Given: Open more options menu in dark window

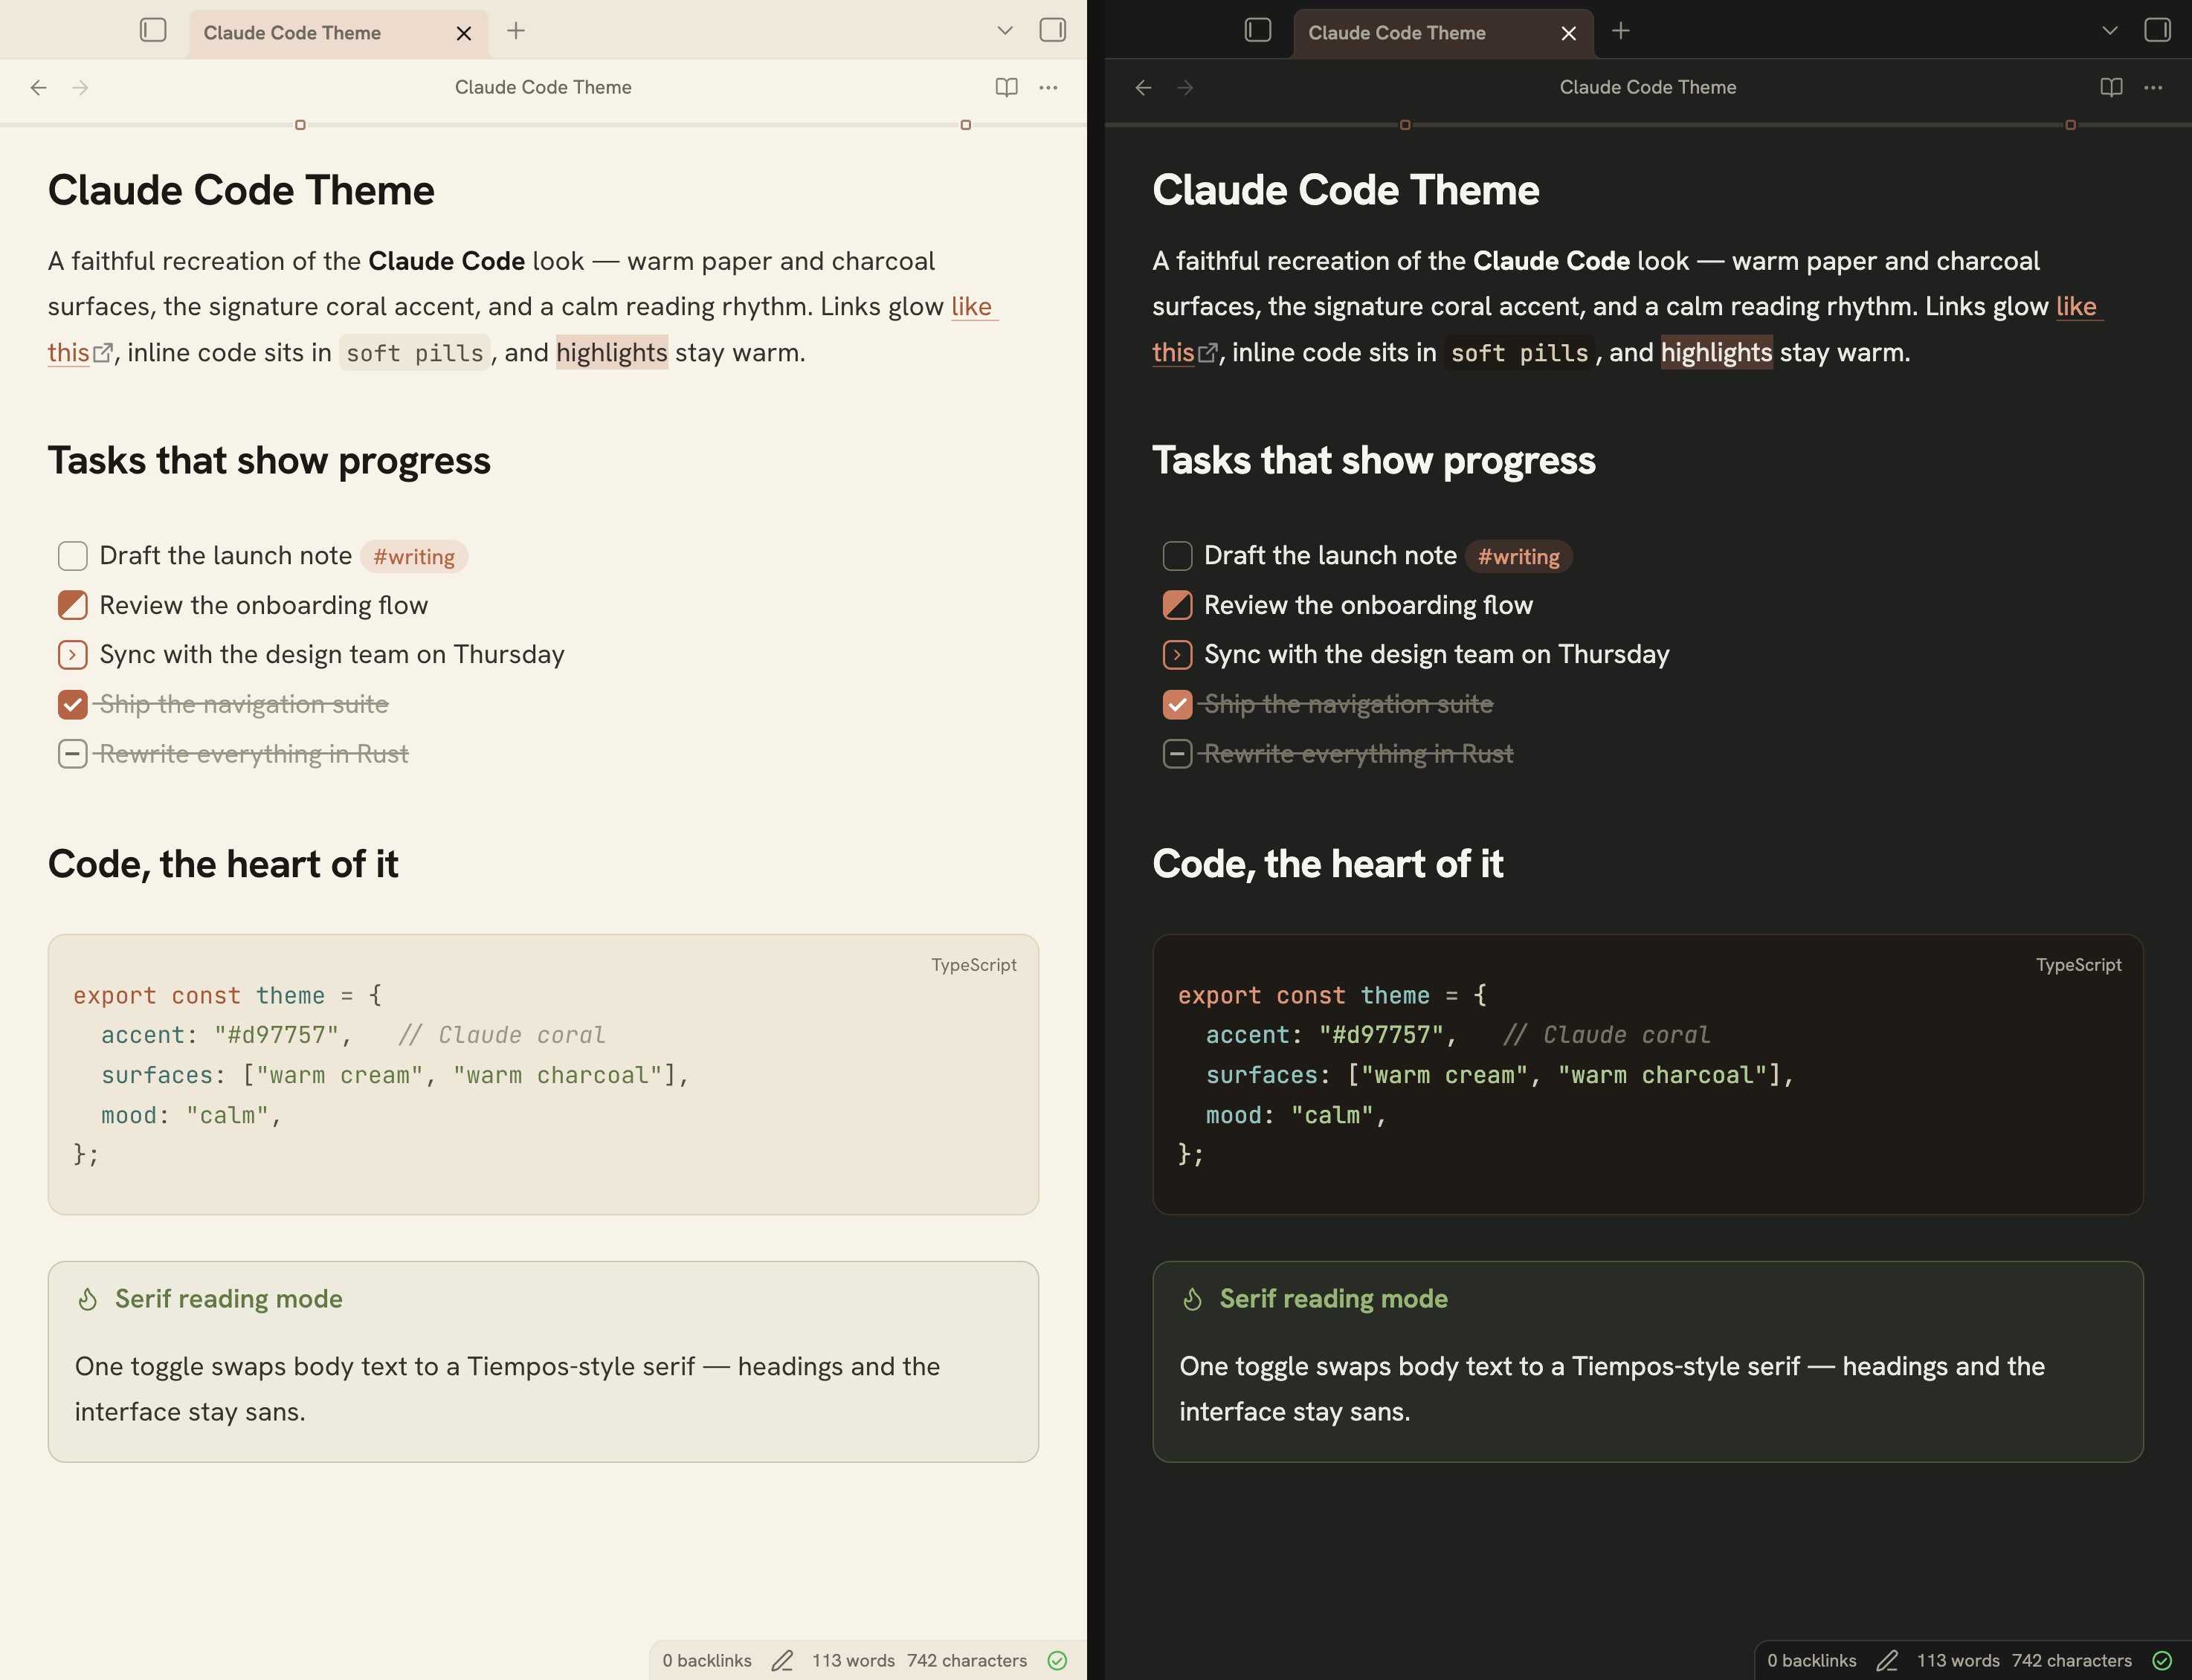Looking at the screenshot, I should [x=2154, y=88].
